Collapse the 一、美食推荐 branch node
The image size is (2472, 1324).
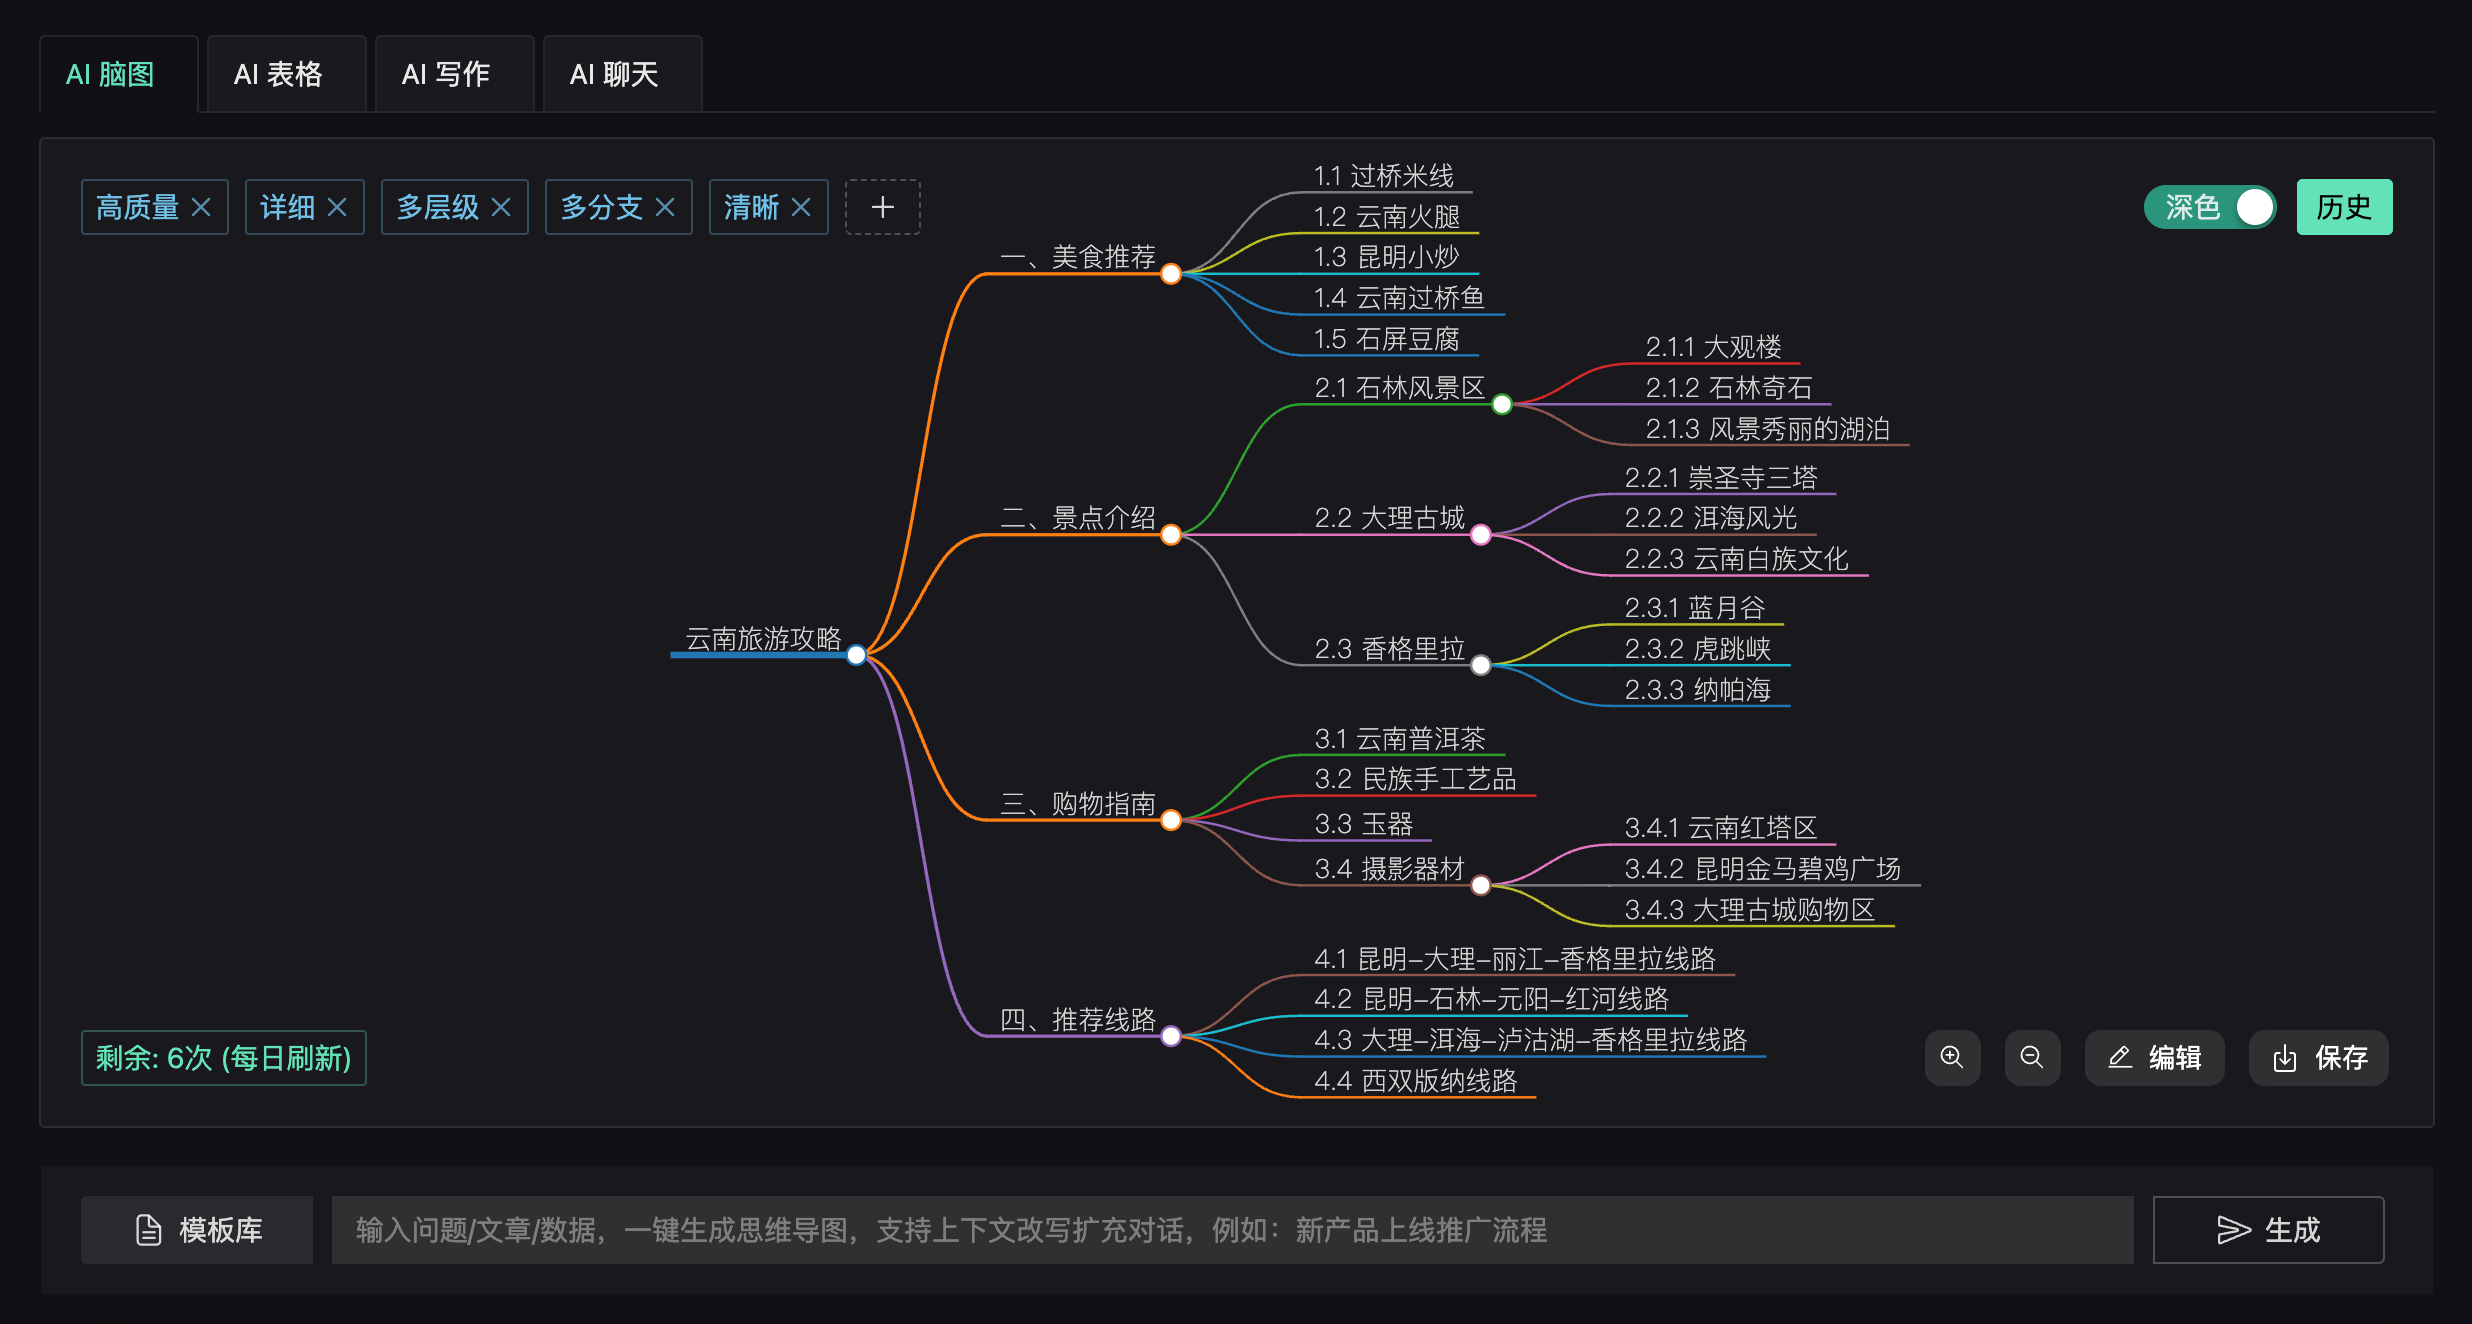(x=1171, y=274)
